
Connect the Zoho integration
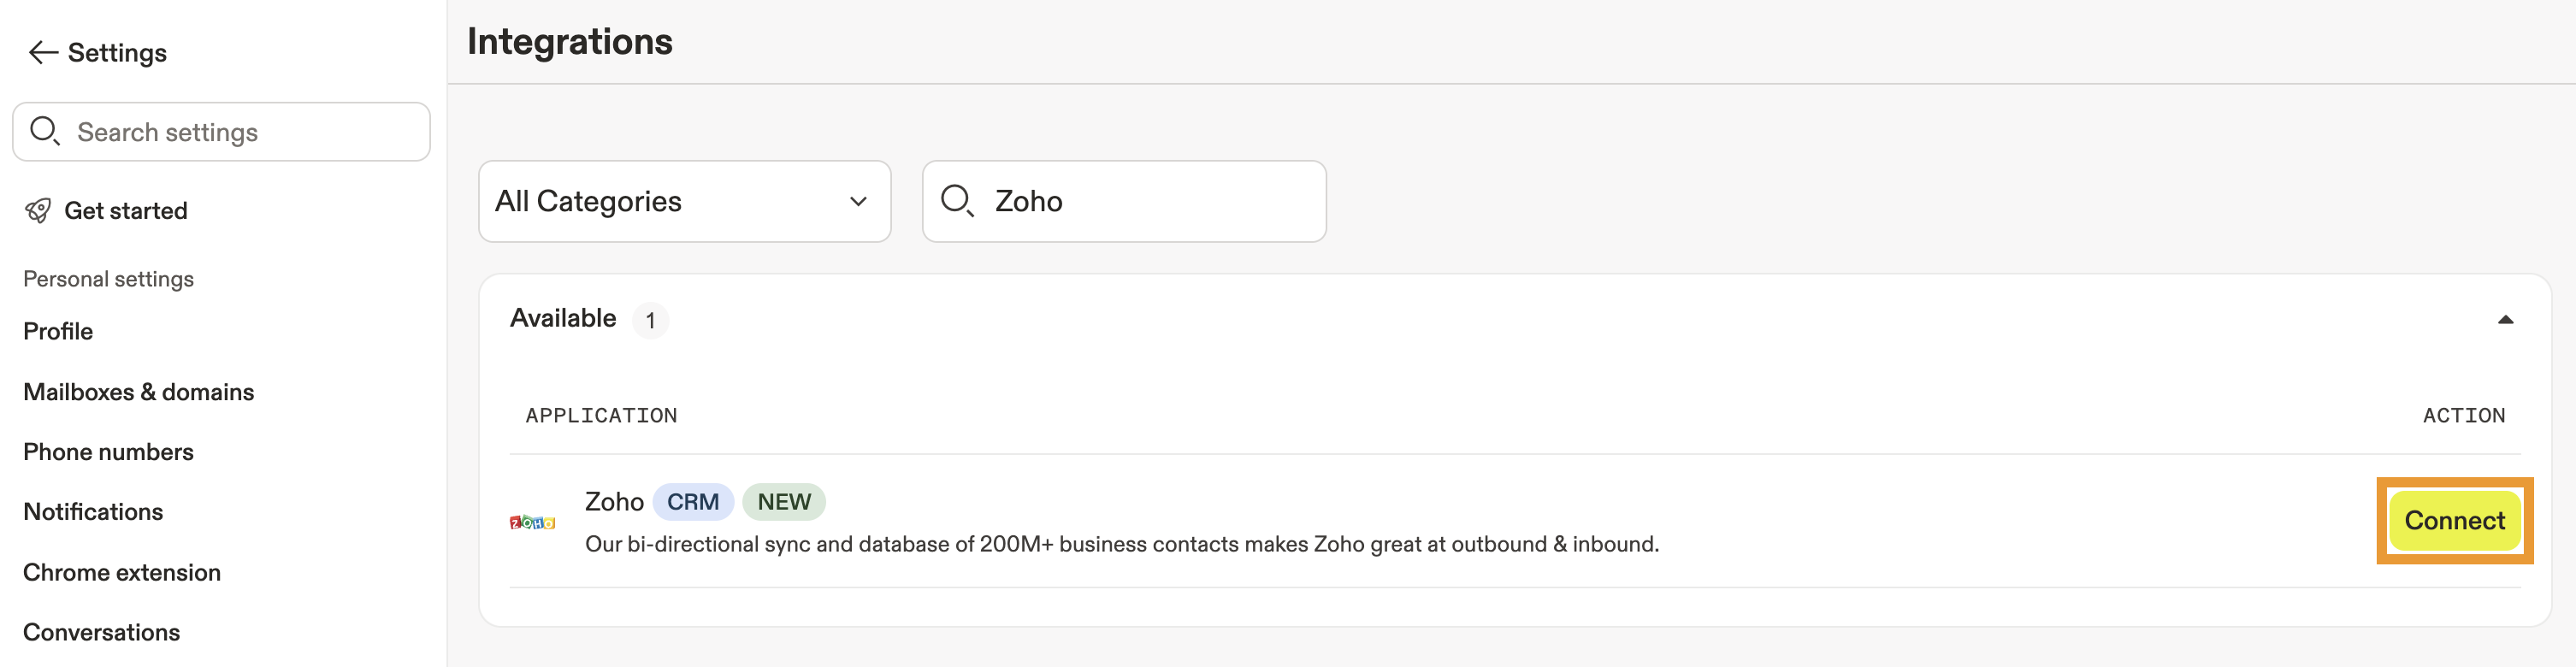pyautogui.click(x=2454, y=521)
